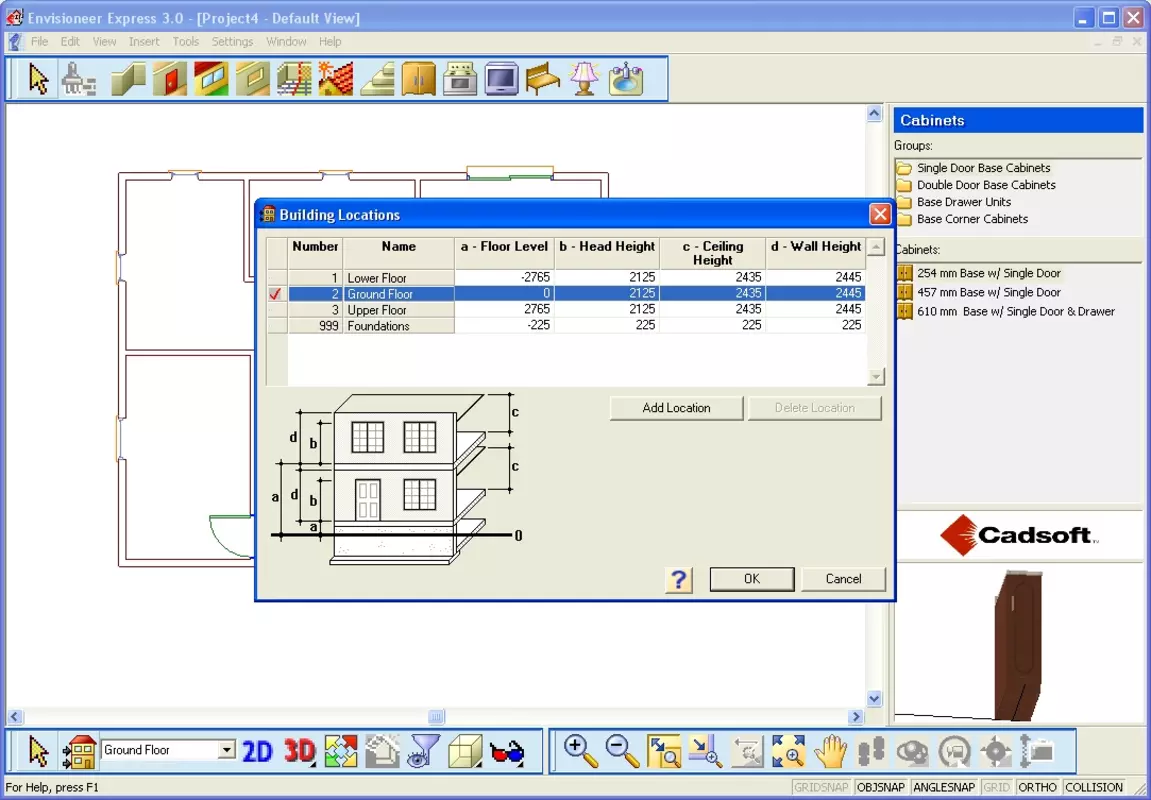Click the horizontal scrollbar thumb in drawing area
Image resolution: width=1151 pixels, height=800 pixels.
pos(436,716)
